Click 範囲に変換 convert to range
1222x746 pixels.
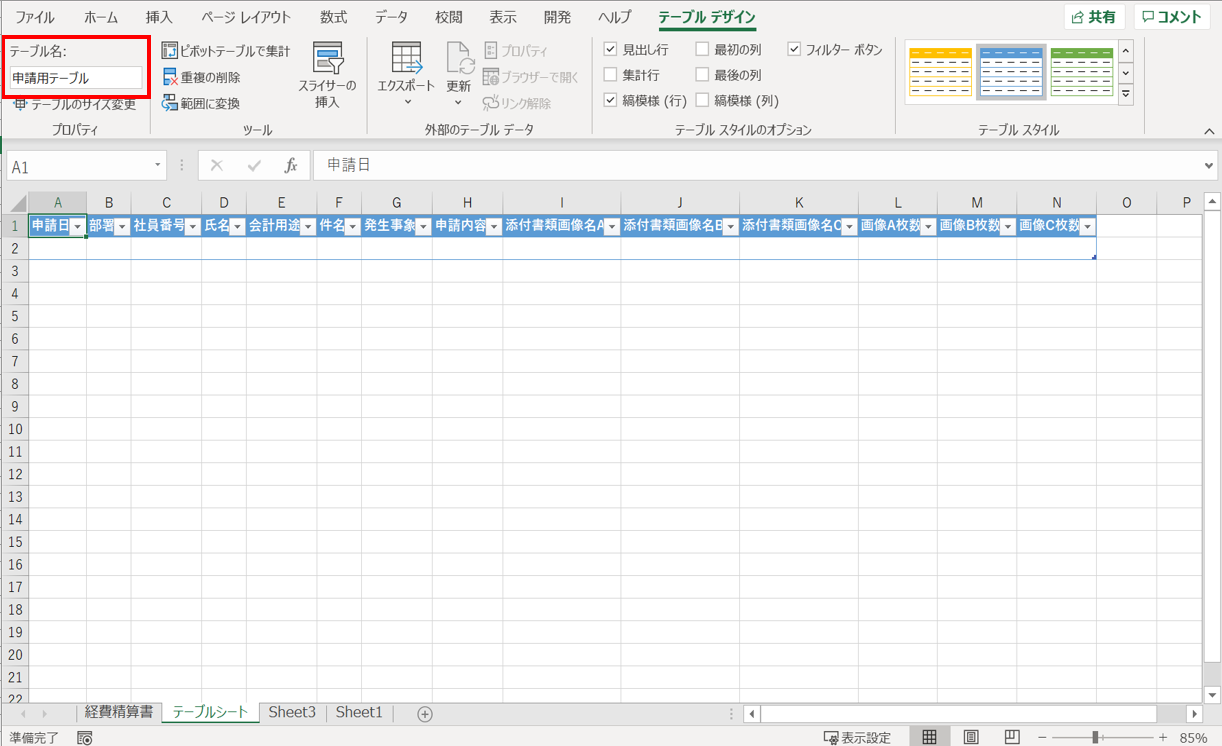[201, 103]
